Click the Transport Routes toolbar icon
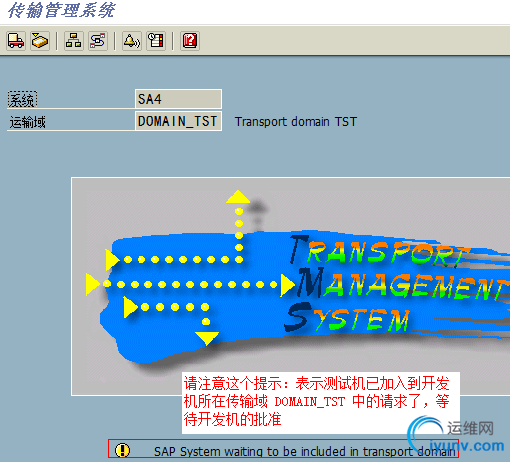Screen dimensions: 510x462 pyautogui.click(x=40, y=41)
